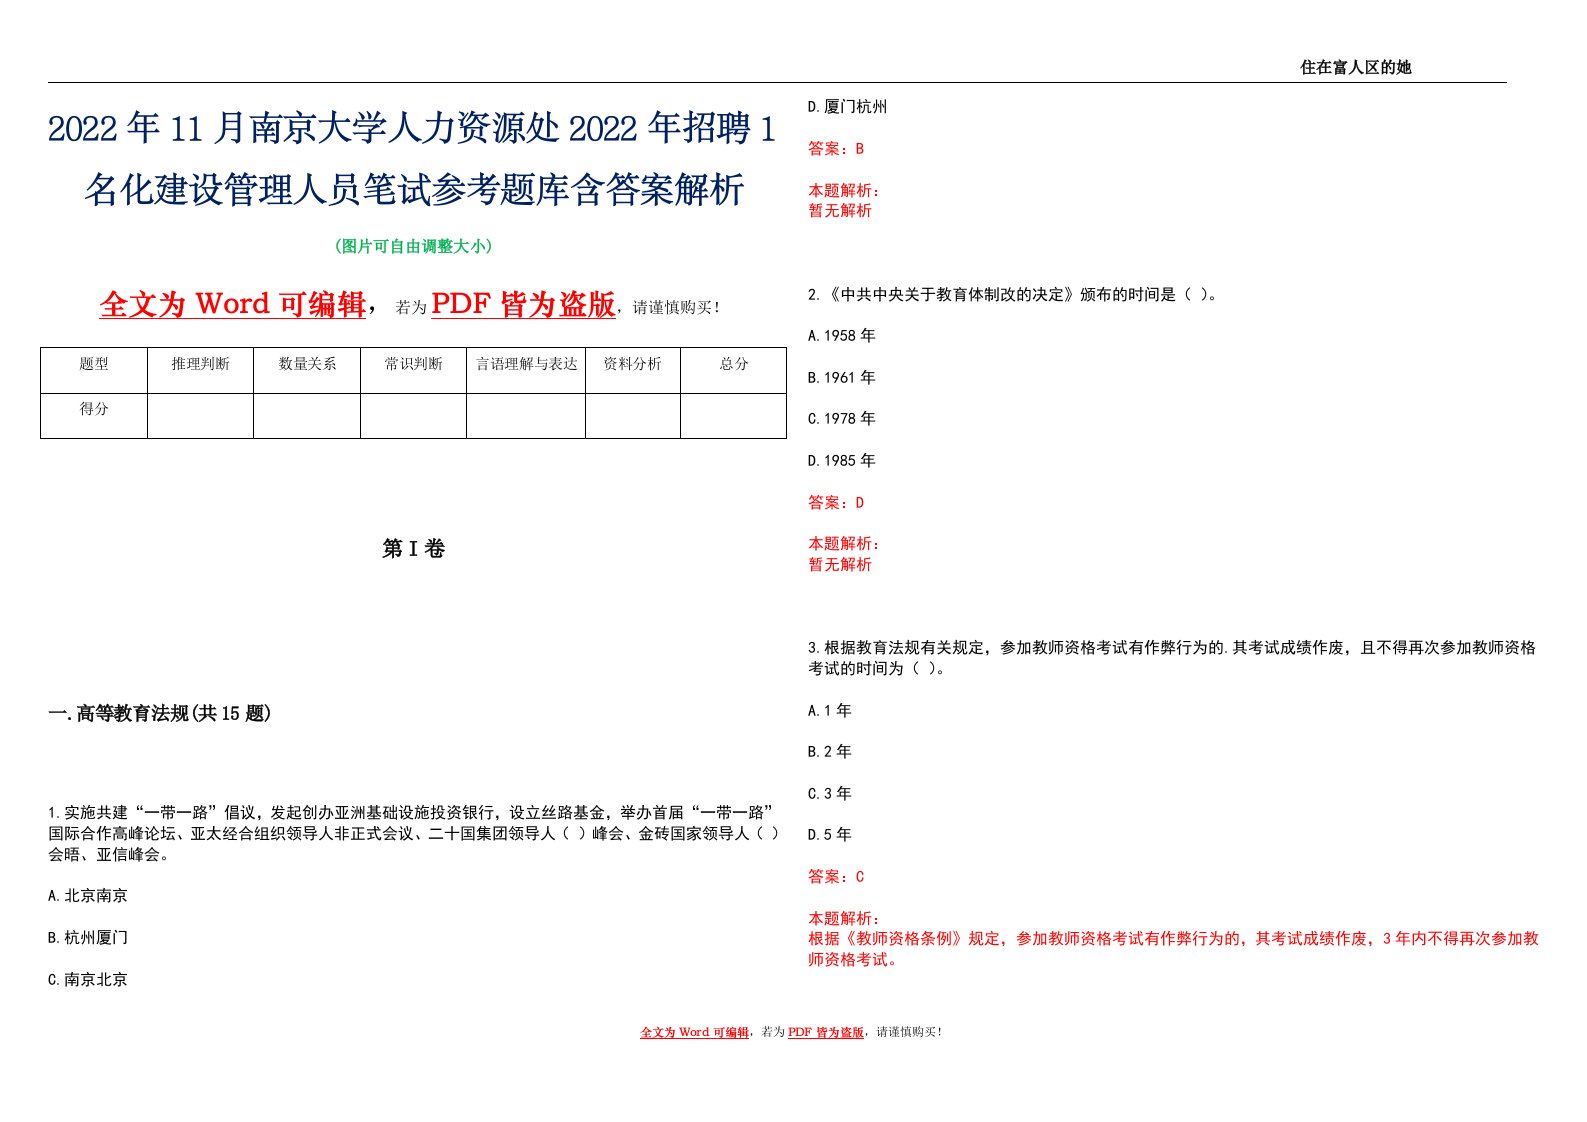
Task: Select option D.厦门杭州
Action: (847, 107)
